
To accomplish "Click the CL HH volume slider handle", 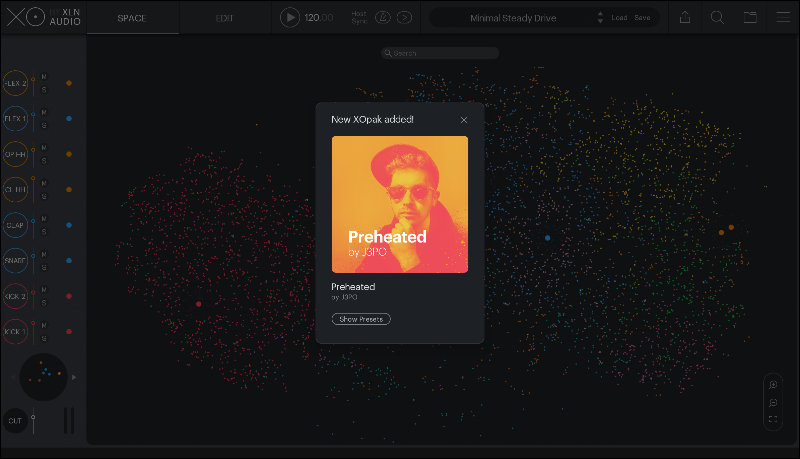I will click(x=33, y=178).
